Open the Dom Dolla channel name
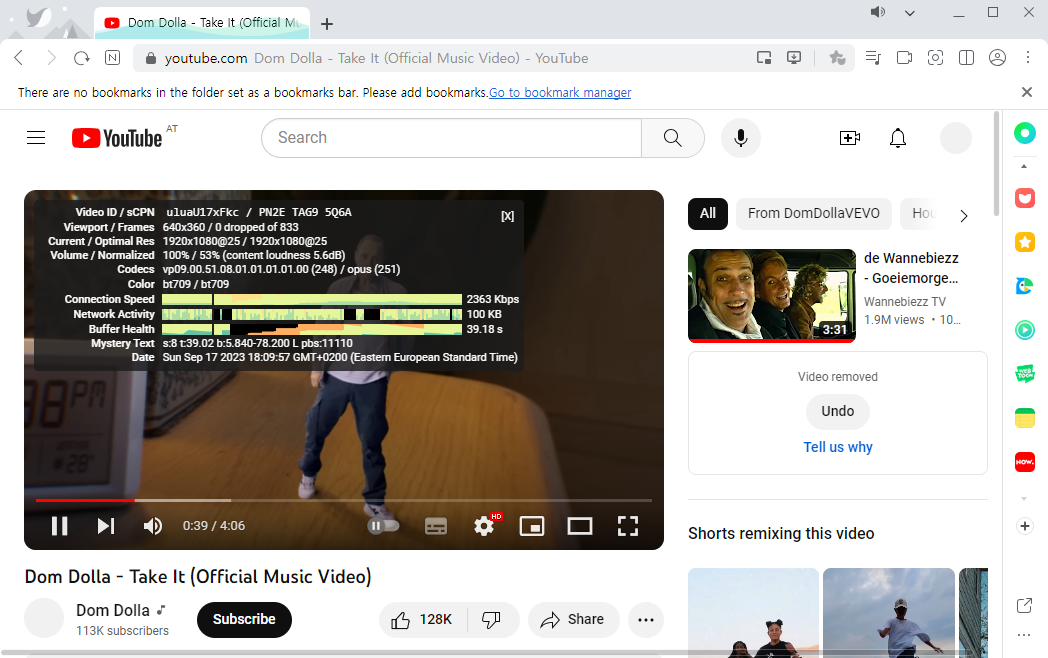 113,611
